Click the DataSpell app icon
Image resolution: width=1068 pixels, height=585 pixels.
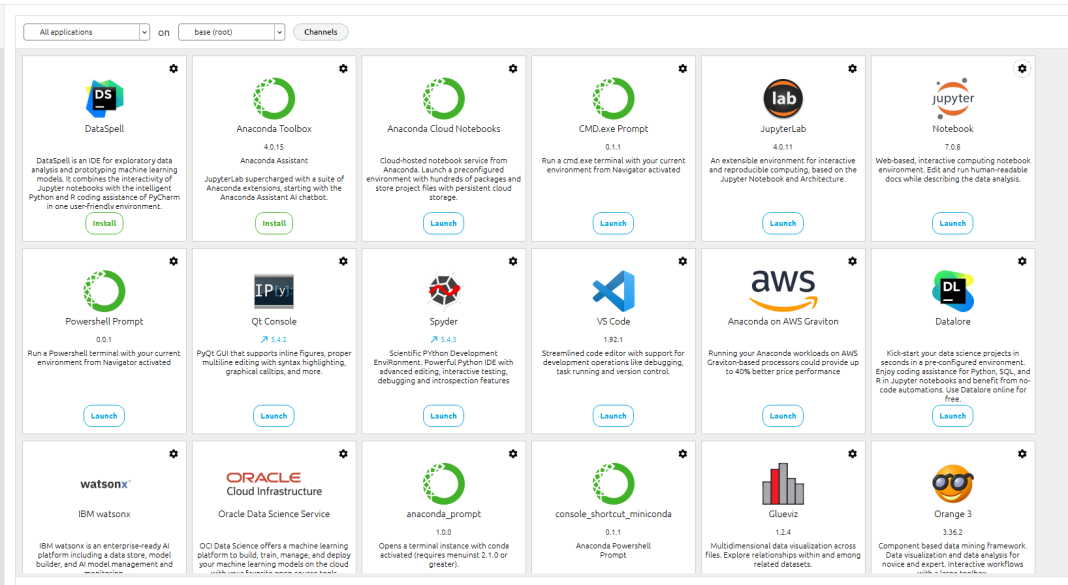[104, 97]
